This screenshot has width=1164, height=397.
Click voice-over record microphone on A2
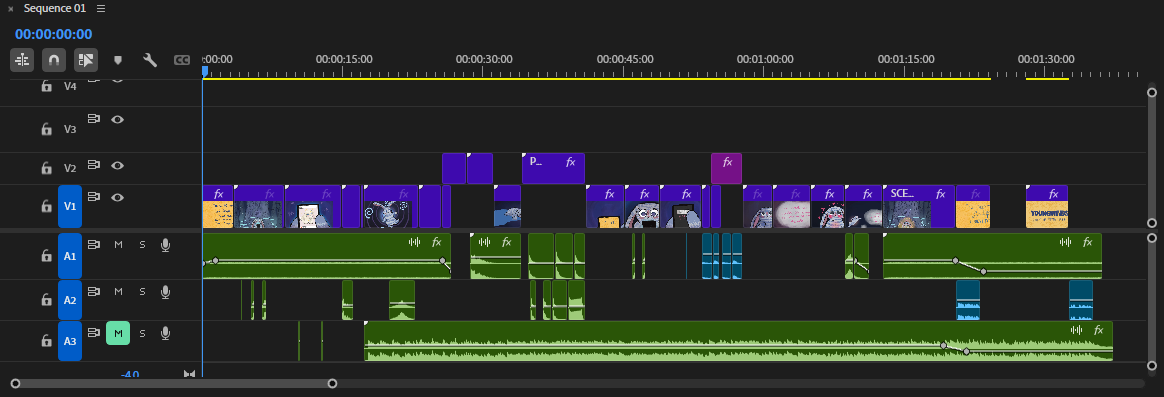pos(166,292)
